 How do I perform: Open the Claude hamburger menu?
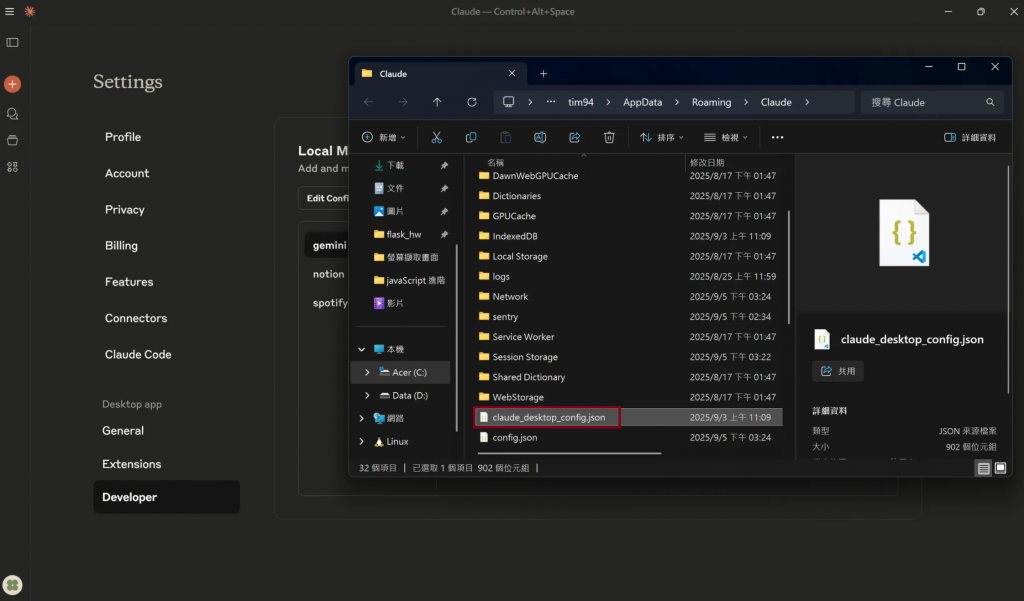[x=10, y=11]
